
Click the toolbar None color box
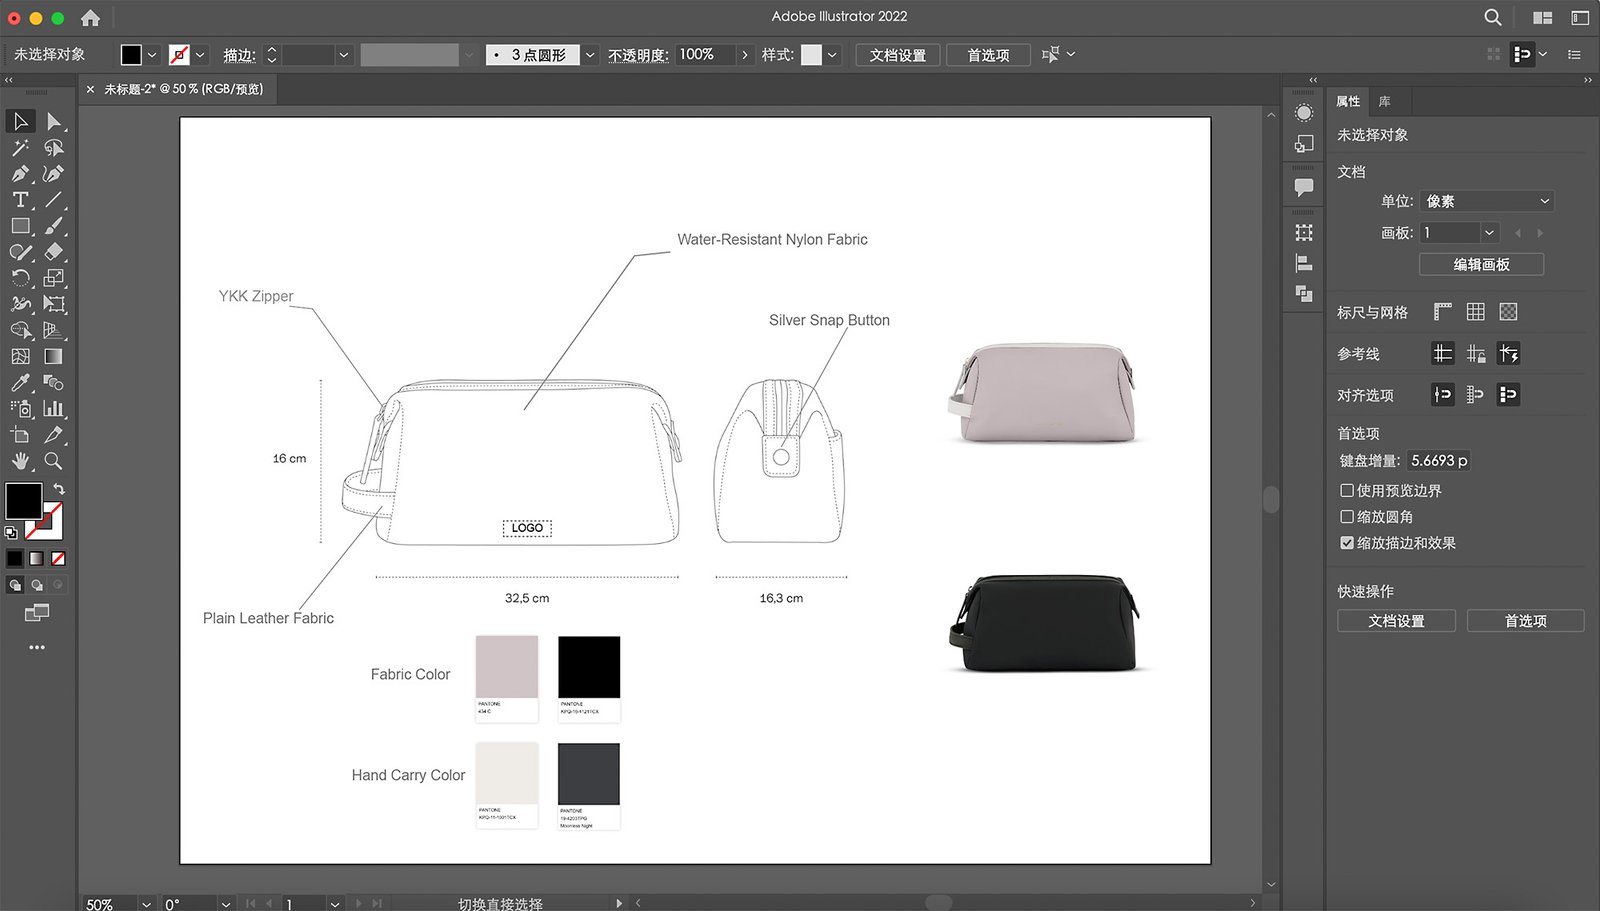click(x=59, y=558)
